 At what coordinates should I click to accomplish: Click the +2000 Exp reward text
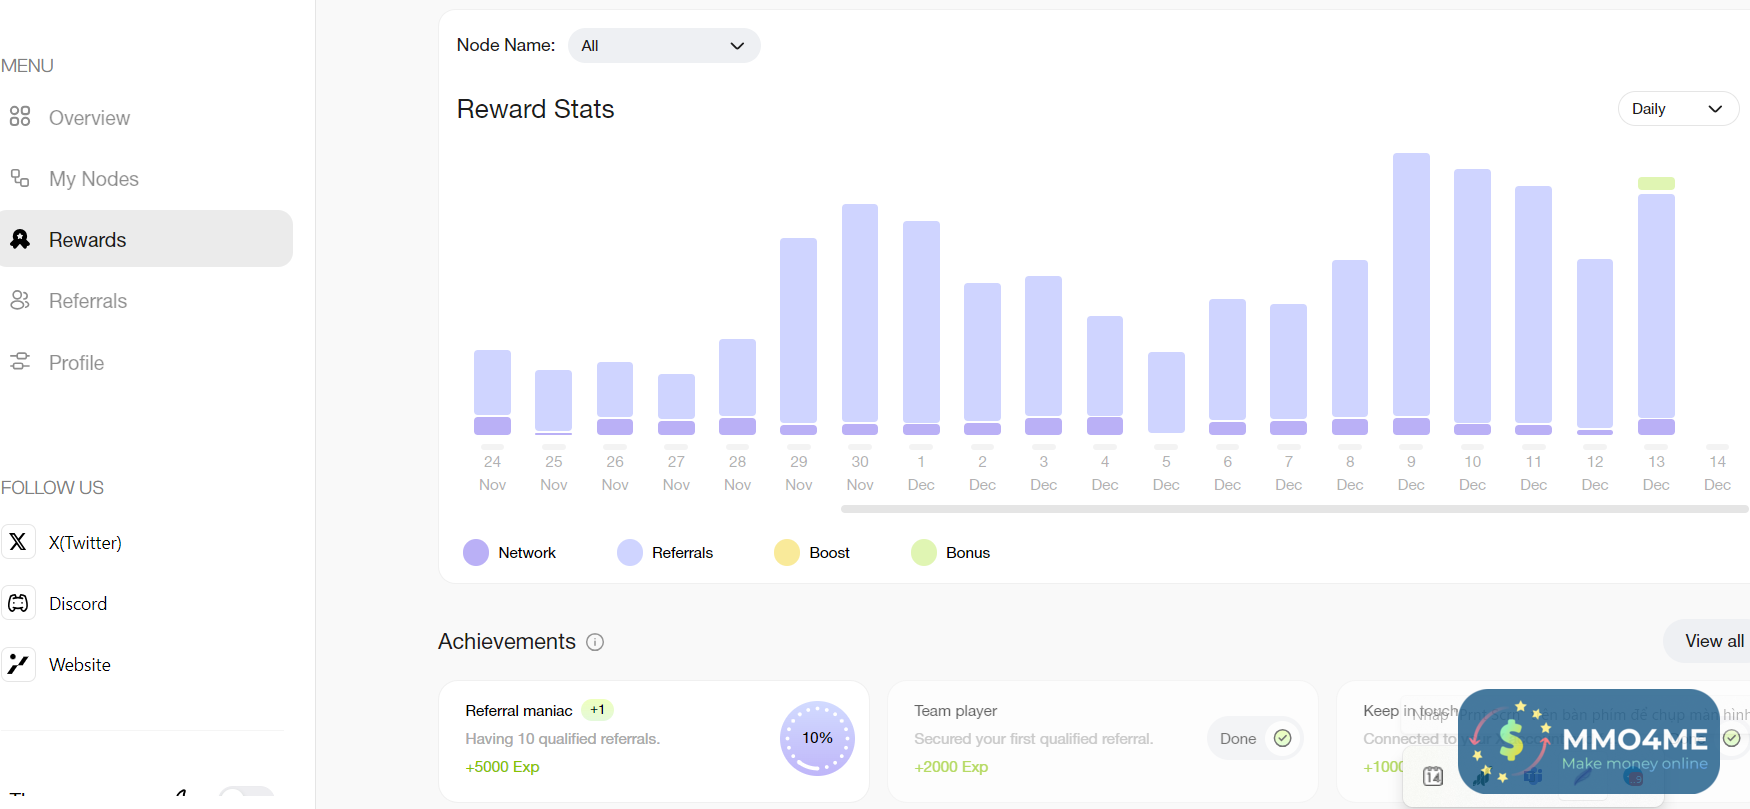coord(951,767)
